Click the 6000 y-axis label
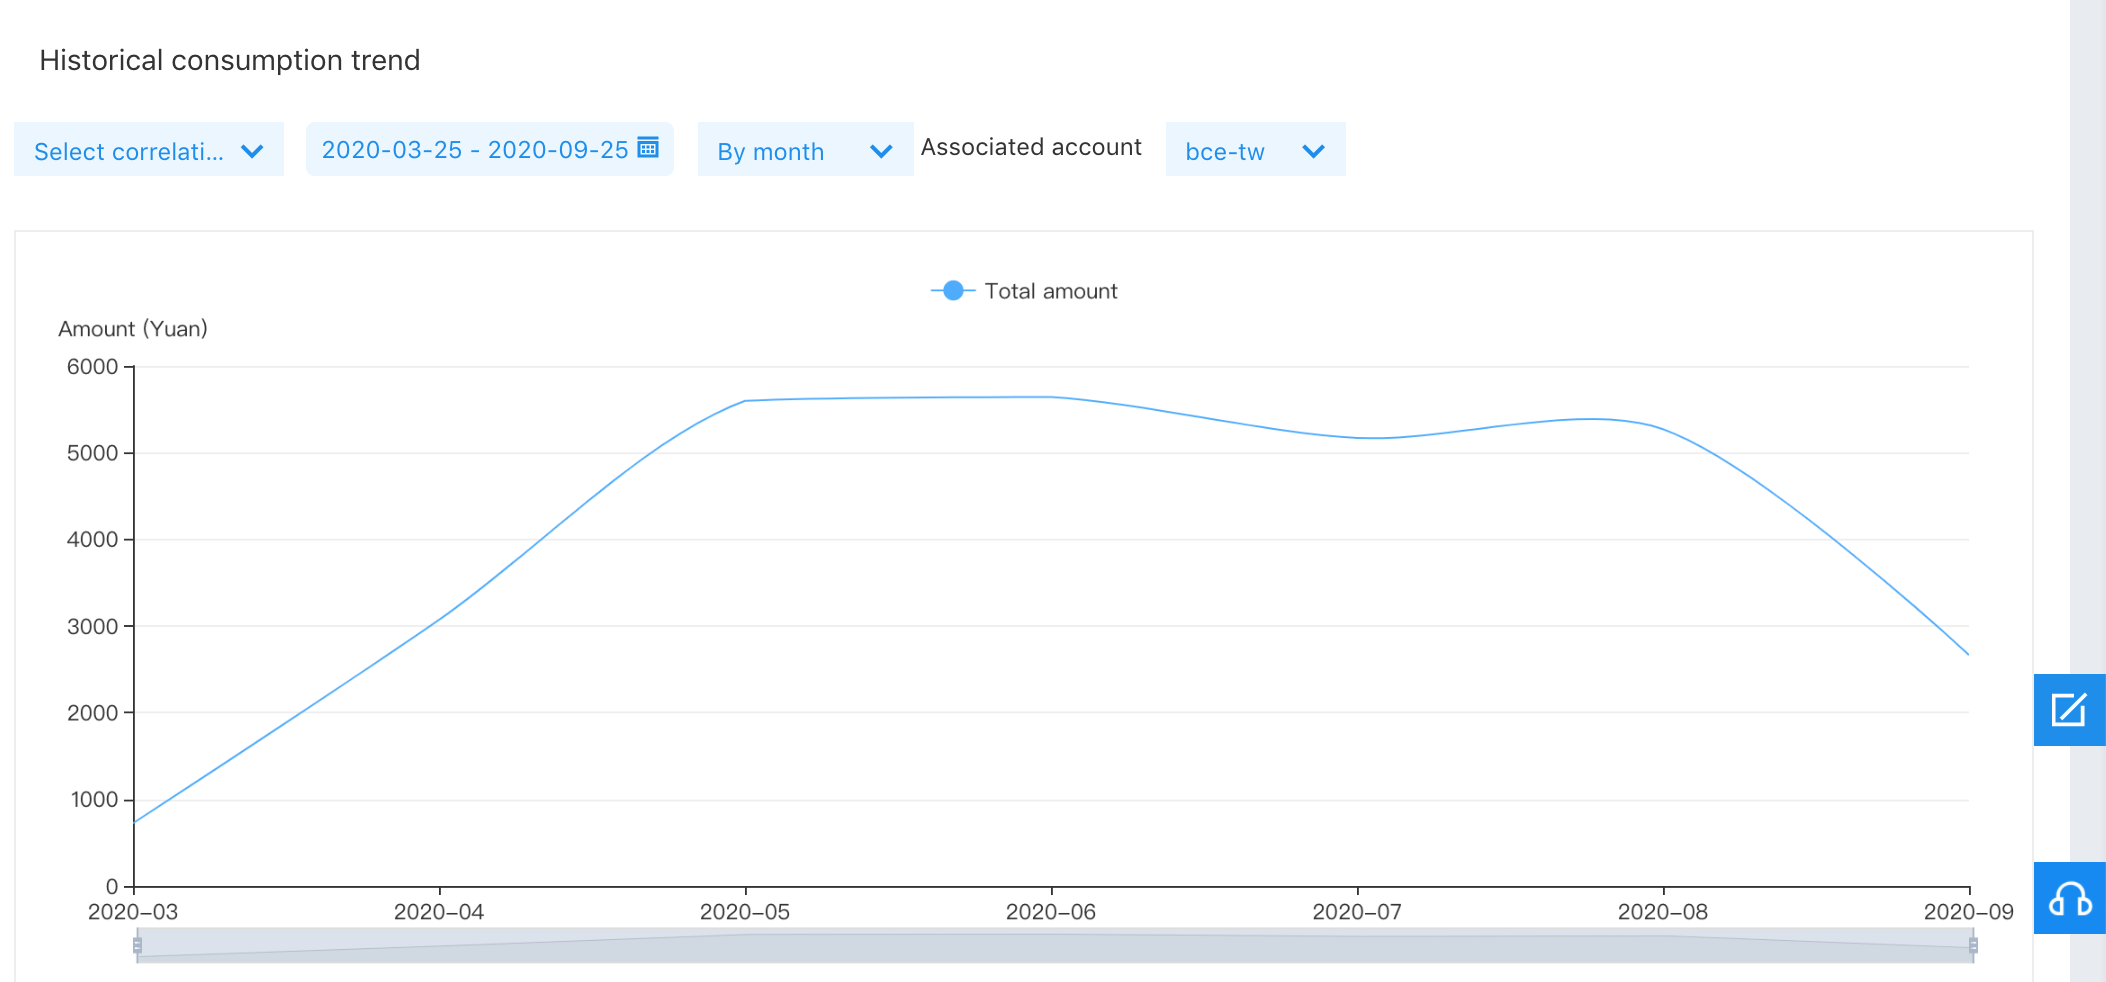The height and width of the screenshot is (982, 2106). click(92, 367)
